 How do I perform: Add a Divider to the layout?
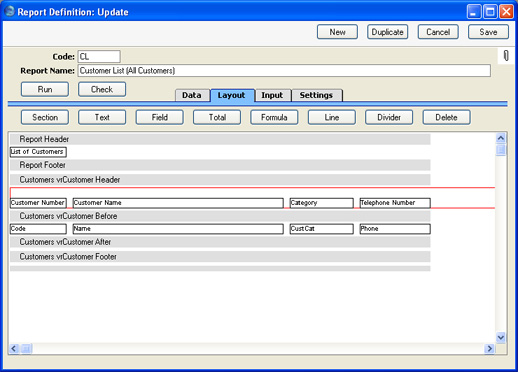coord(389,117)
